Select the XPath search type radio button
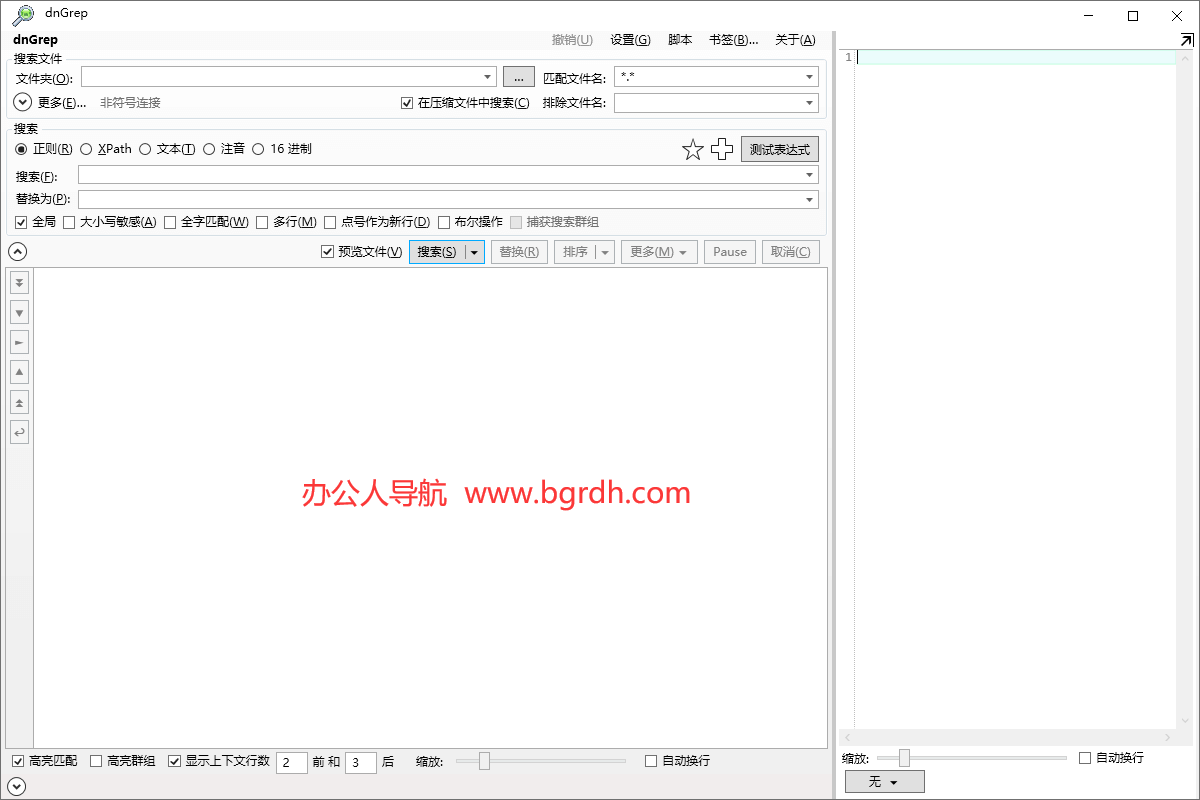The image size is (1200, 800). [x=87, y=149]
